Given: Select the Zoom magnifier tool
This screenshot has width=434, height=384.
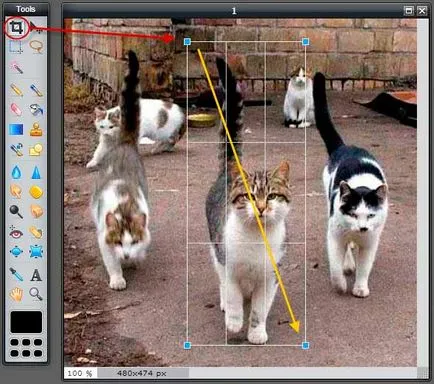Looking at the screenshot, I should pyautogui.click(x=36, y=294).
